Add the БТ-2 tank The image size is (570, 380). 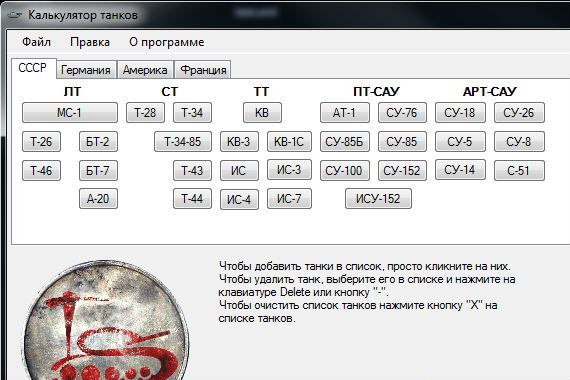98,141
